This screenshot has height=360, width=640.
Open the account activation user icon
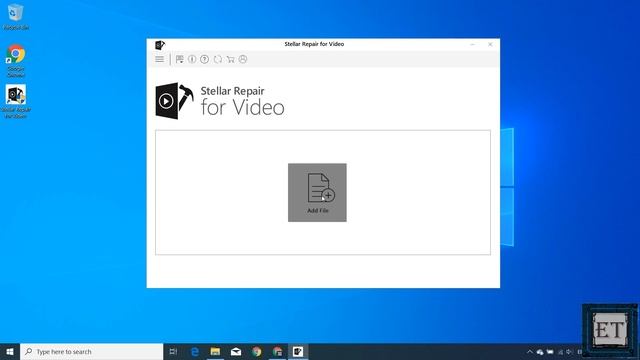click(x=243, y=59)
